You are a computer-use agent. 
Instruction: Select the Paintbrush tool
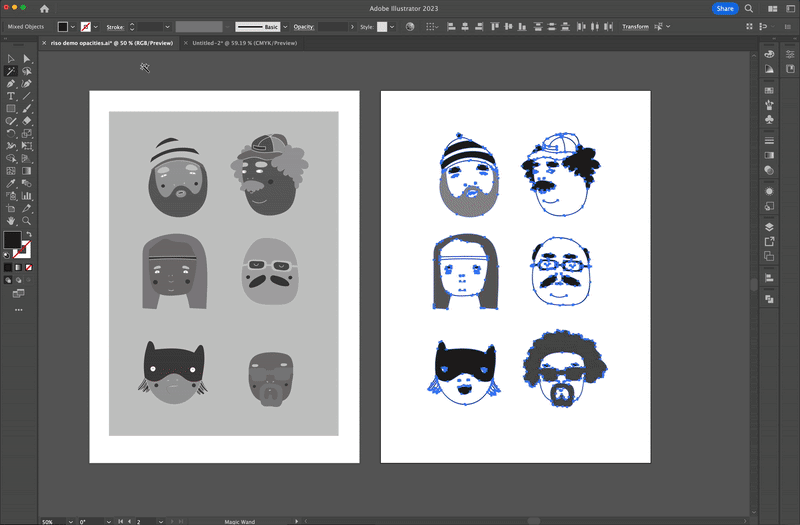(27, 109)
